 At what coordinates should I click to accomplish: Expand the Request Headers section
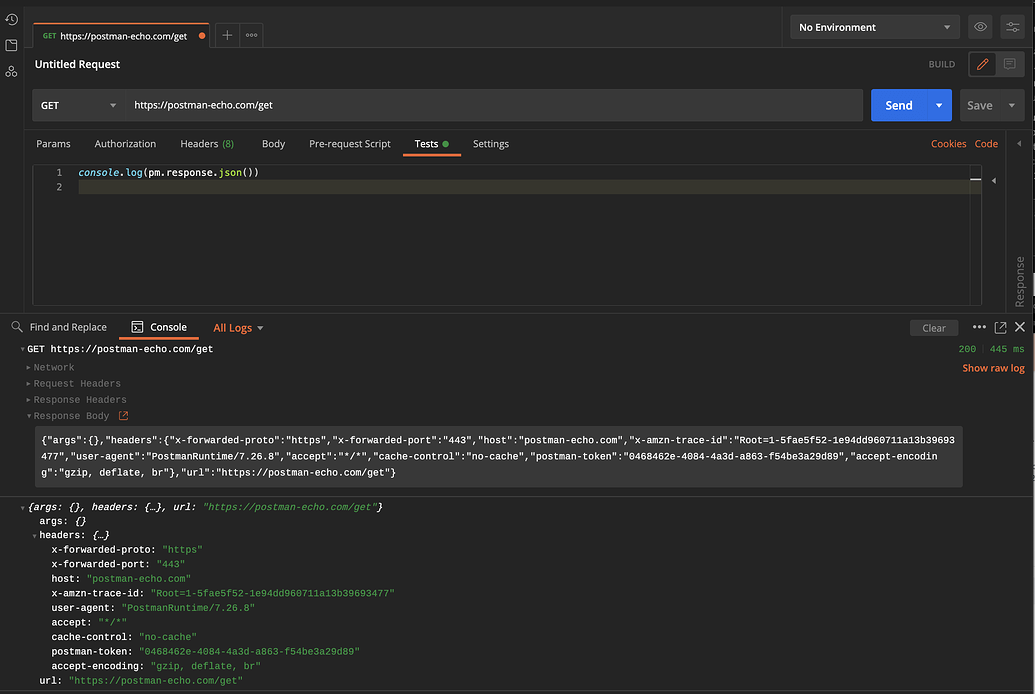76,384
